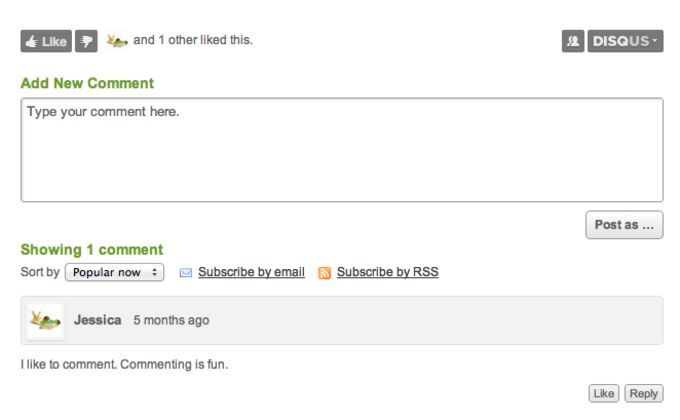680x420 pixels.
Task: Open commenter name 'Jessica'
Action: [98, 321]
